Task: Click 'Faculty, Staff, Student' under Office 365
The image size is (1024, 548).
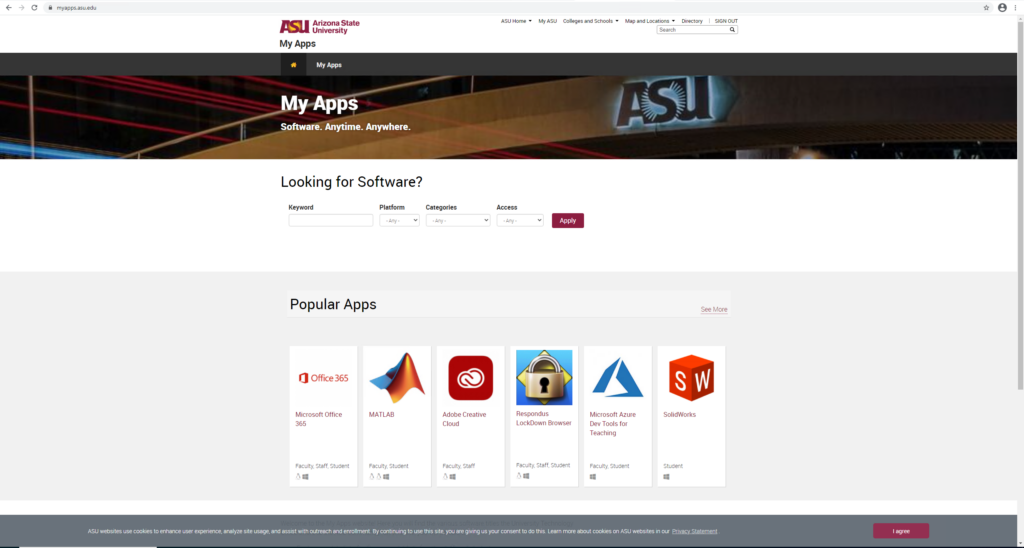Action: point(322,466)
